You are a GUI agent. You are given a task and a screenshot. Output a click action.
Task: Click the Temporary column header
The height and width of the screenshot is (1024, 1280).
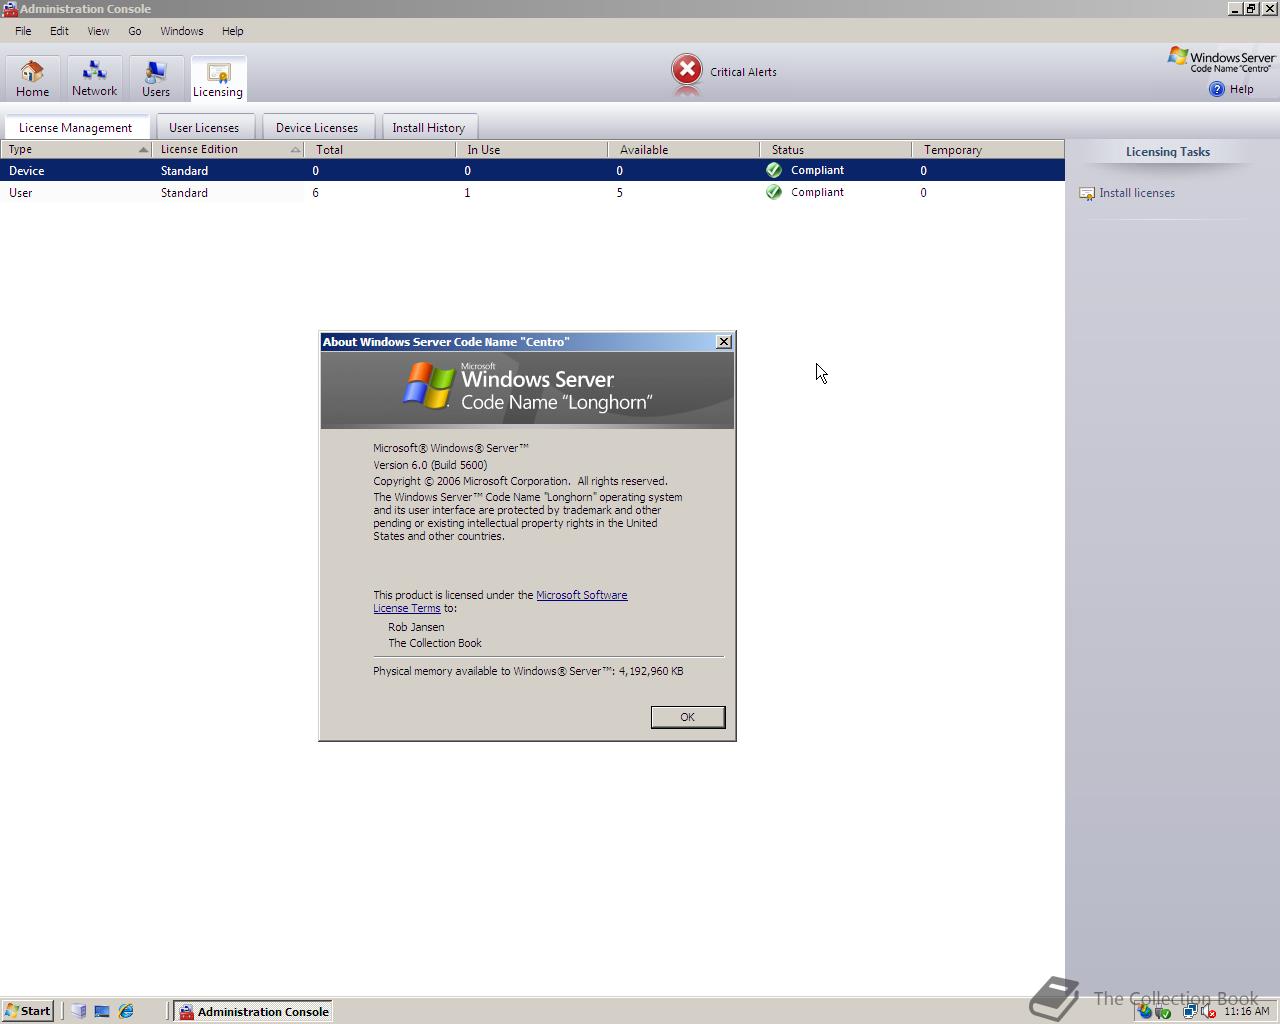988,149
